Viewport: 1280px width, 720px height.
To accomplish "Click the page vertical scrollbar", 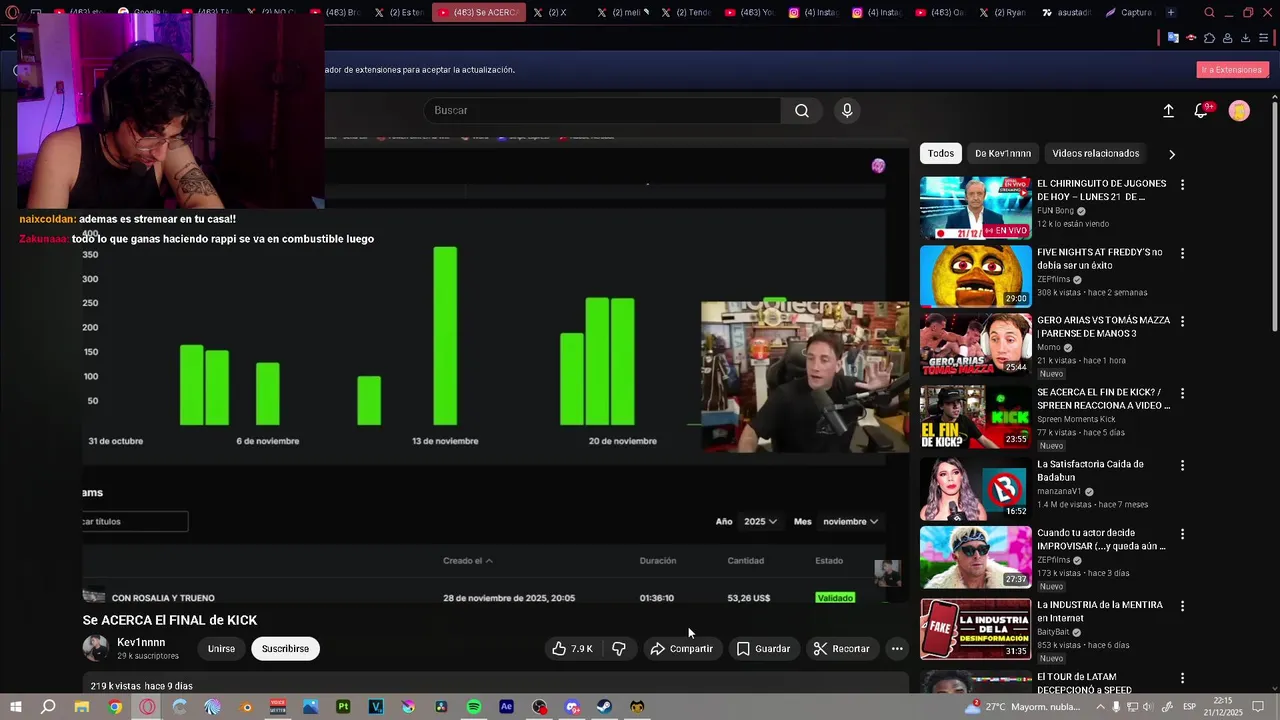I will click(x=1274, y=215).
